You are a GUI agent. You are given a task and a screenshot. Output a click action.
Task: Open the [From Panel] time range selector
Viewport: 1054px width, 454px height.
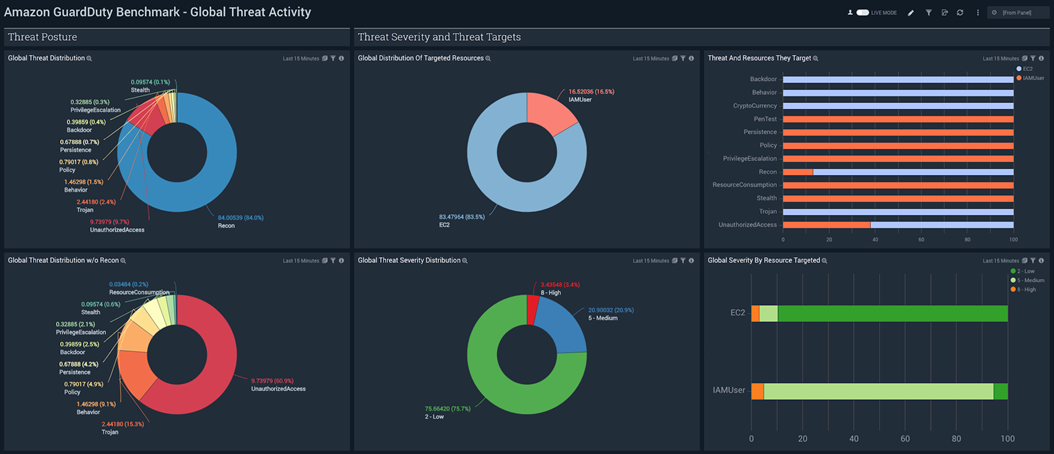click(1019, 13)
